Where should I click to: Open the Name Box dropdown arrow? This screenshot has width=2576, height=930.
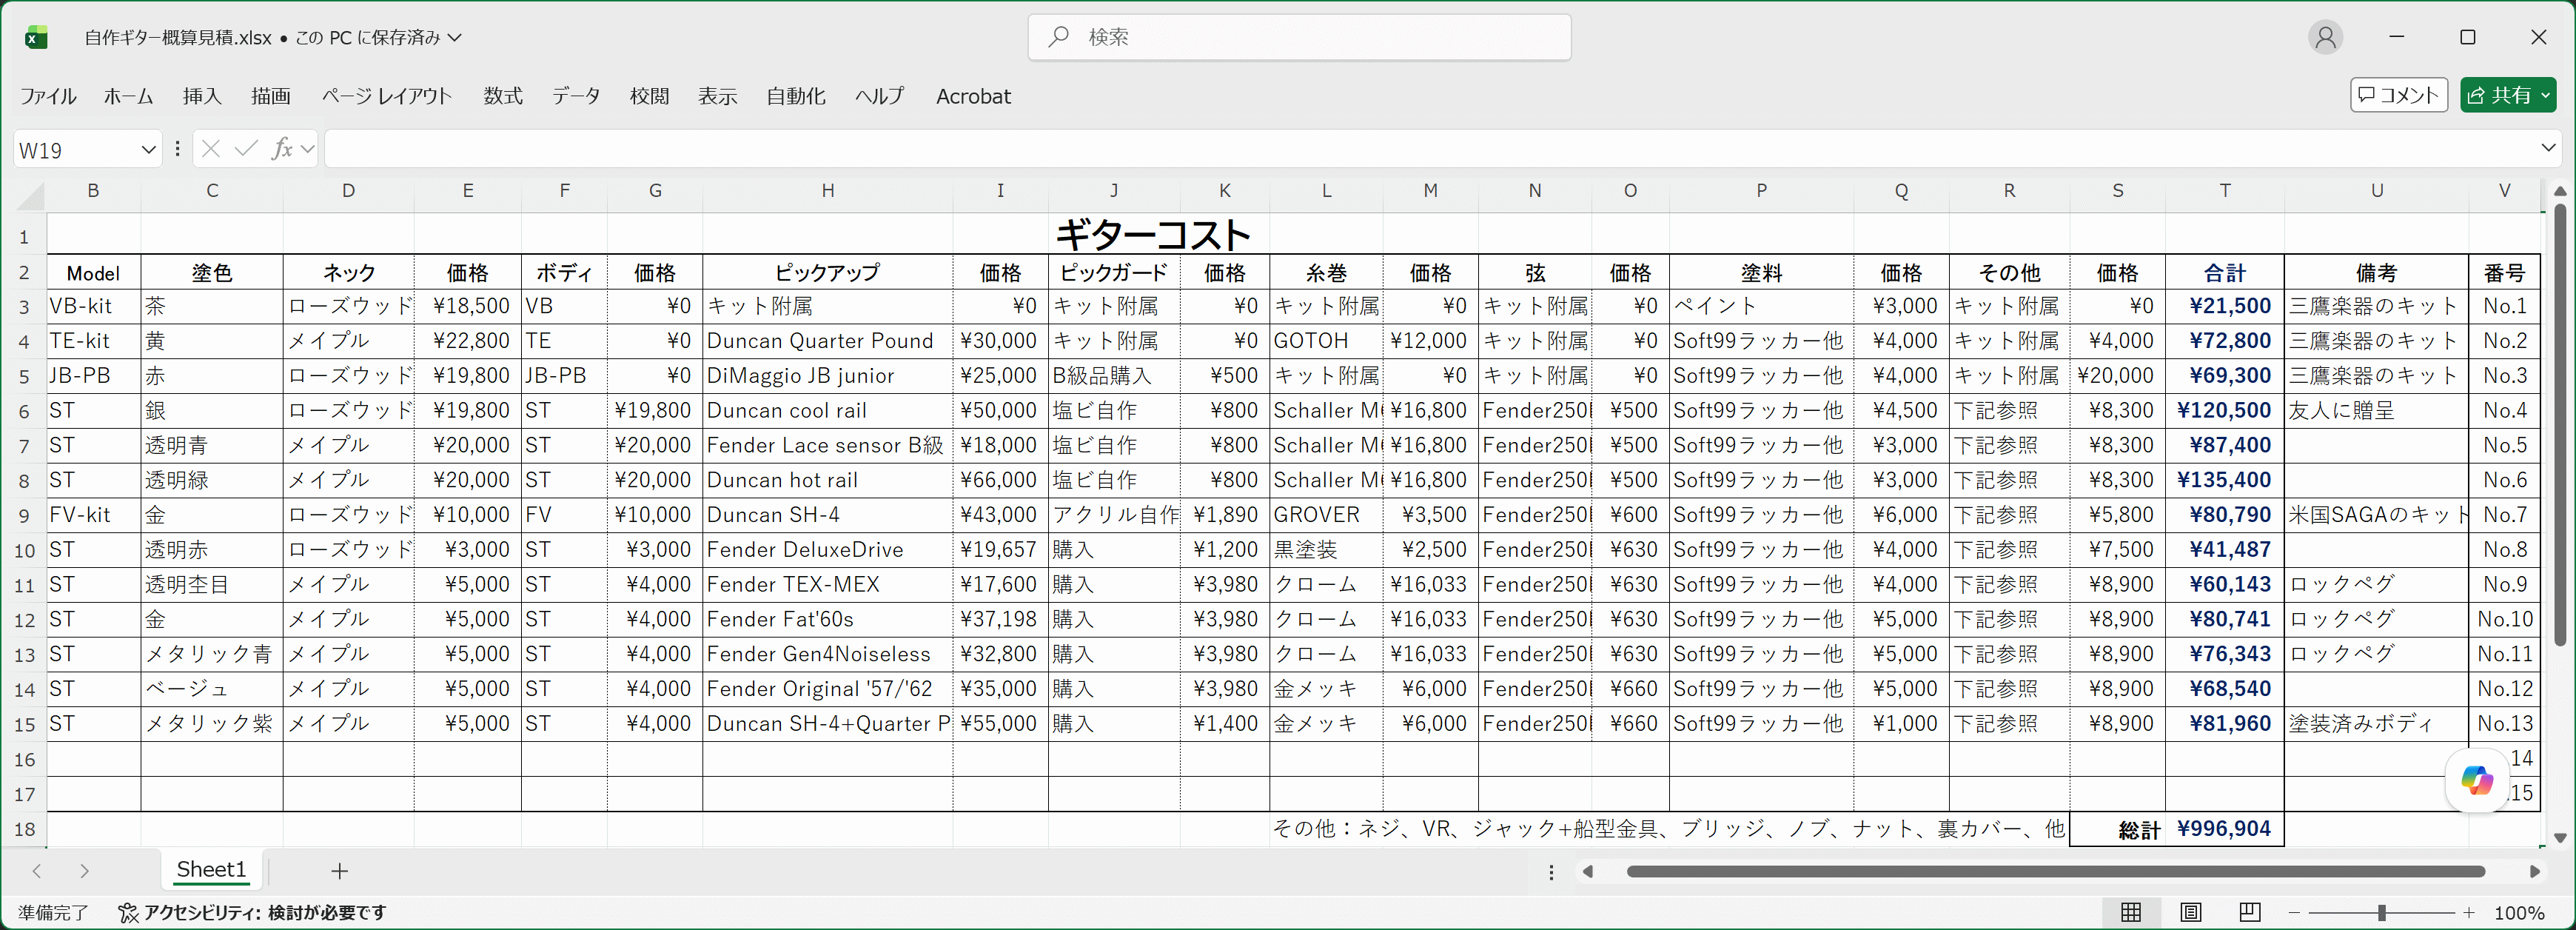(x=149, y=150)
